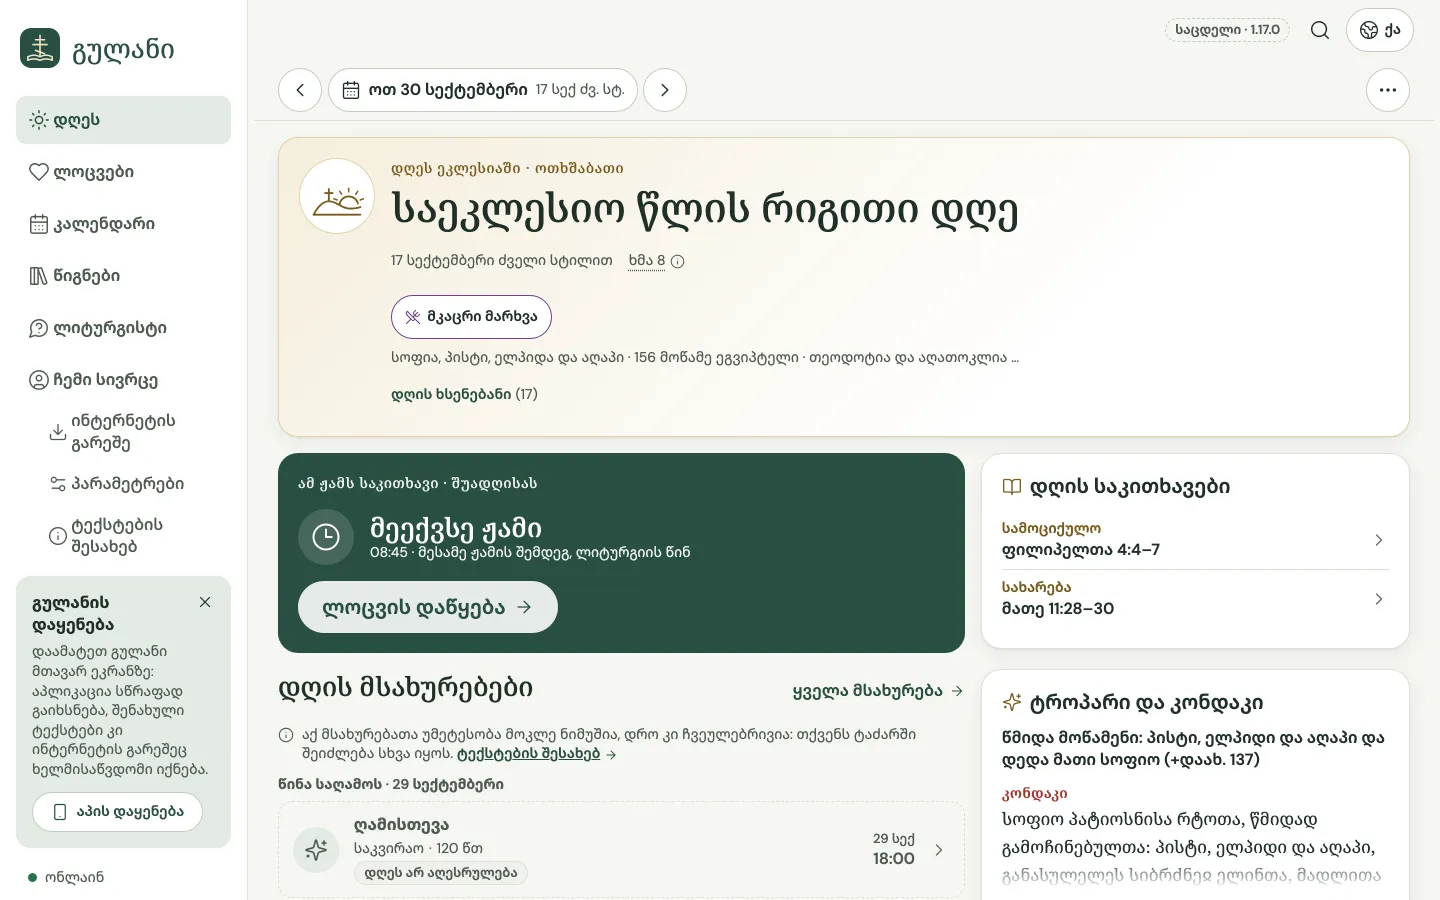Click the მკაცრი მარხვა fasting badge

[471, 317]
